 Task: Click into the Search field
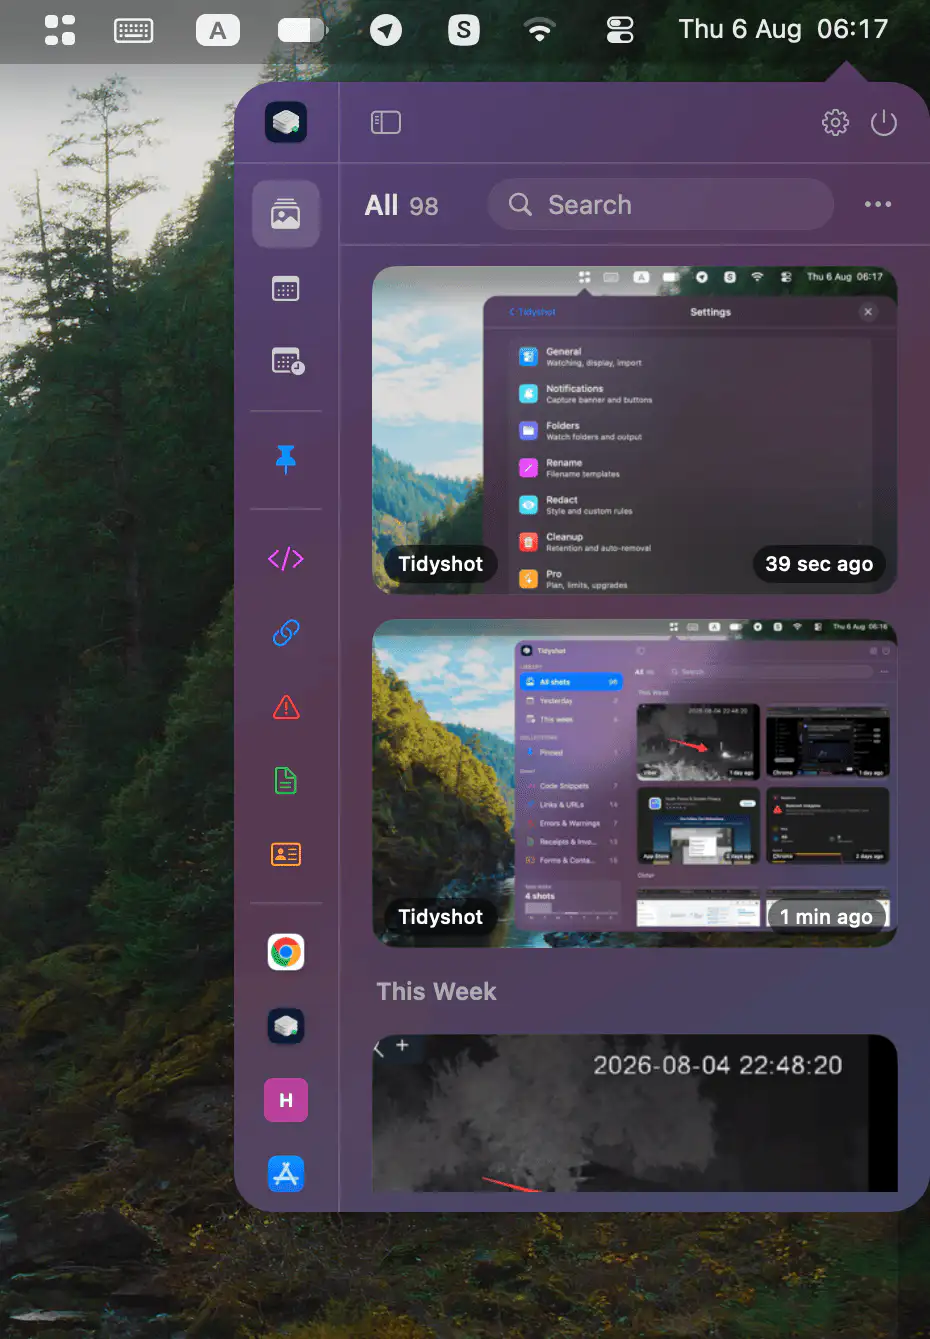(x=661, y=205)
